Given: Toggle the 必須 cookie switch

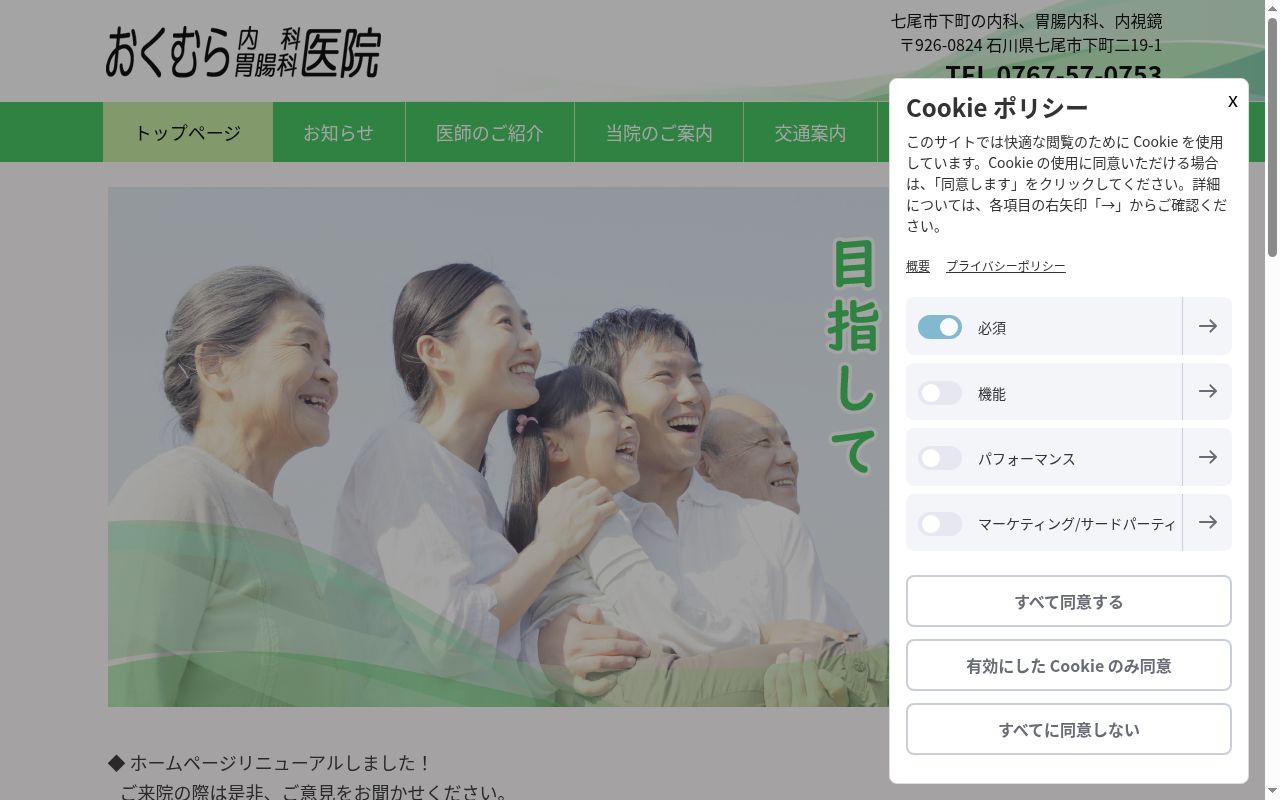Looking at the screenshot, I should (x=940, y=327).
